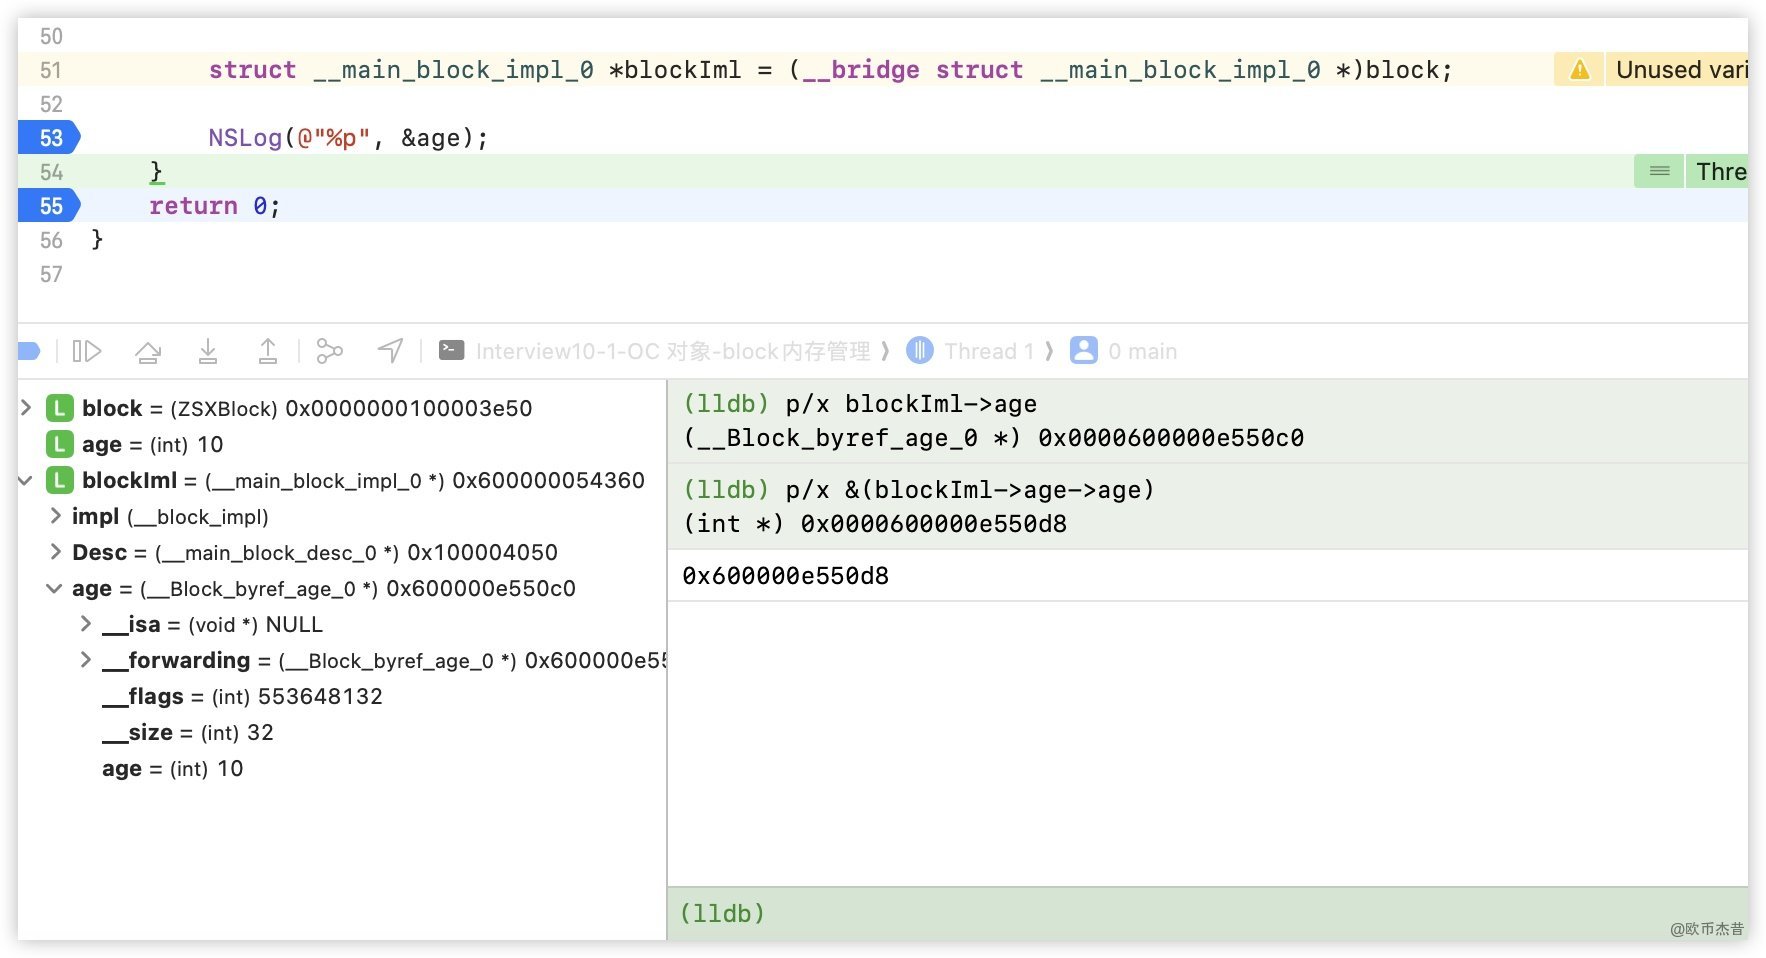Viewport: 1766px width, 958px height.
Task: Click the lldb console input prompt
Action: (1000, 913)
